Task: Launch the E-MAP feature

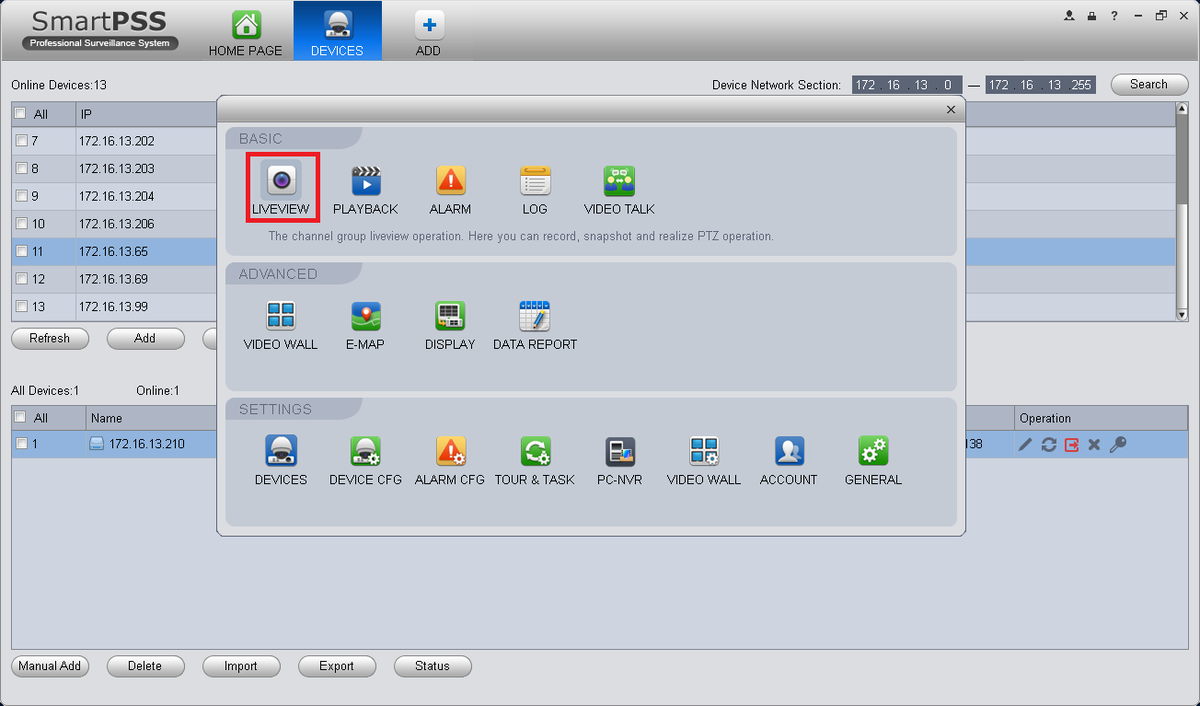Action: (x=365, y=325)
